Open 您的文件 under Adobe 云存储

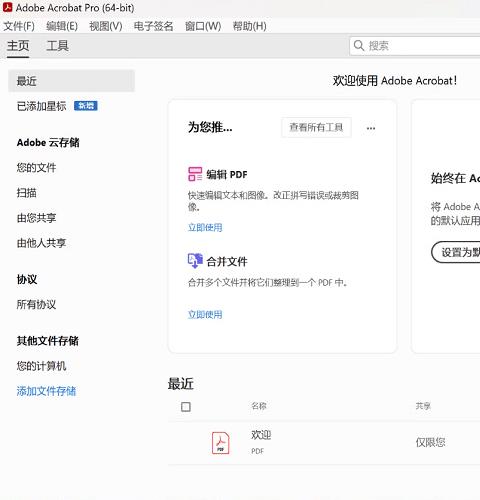pos(37,167)
